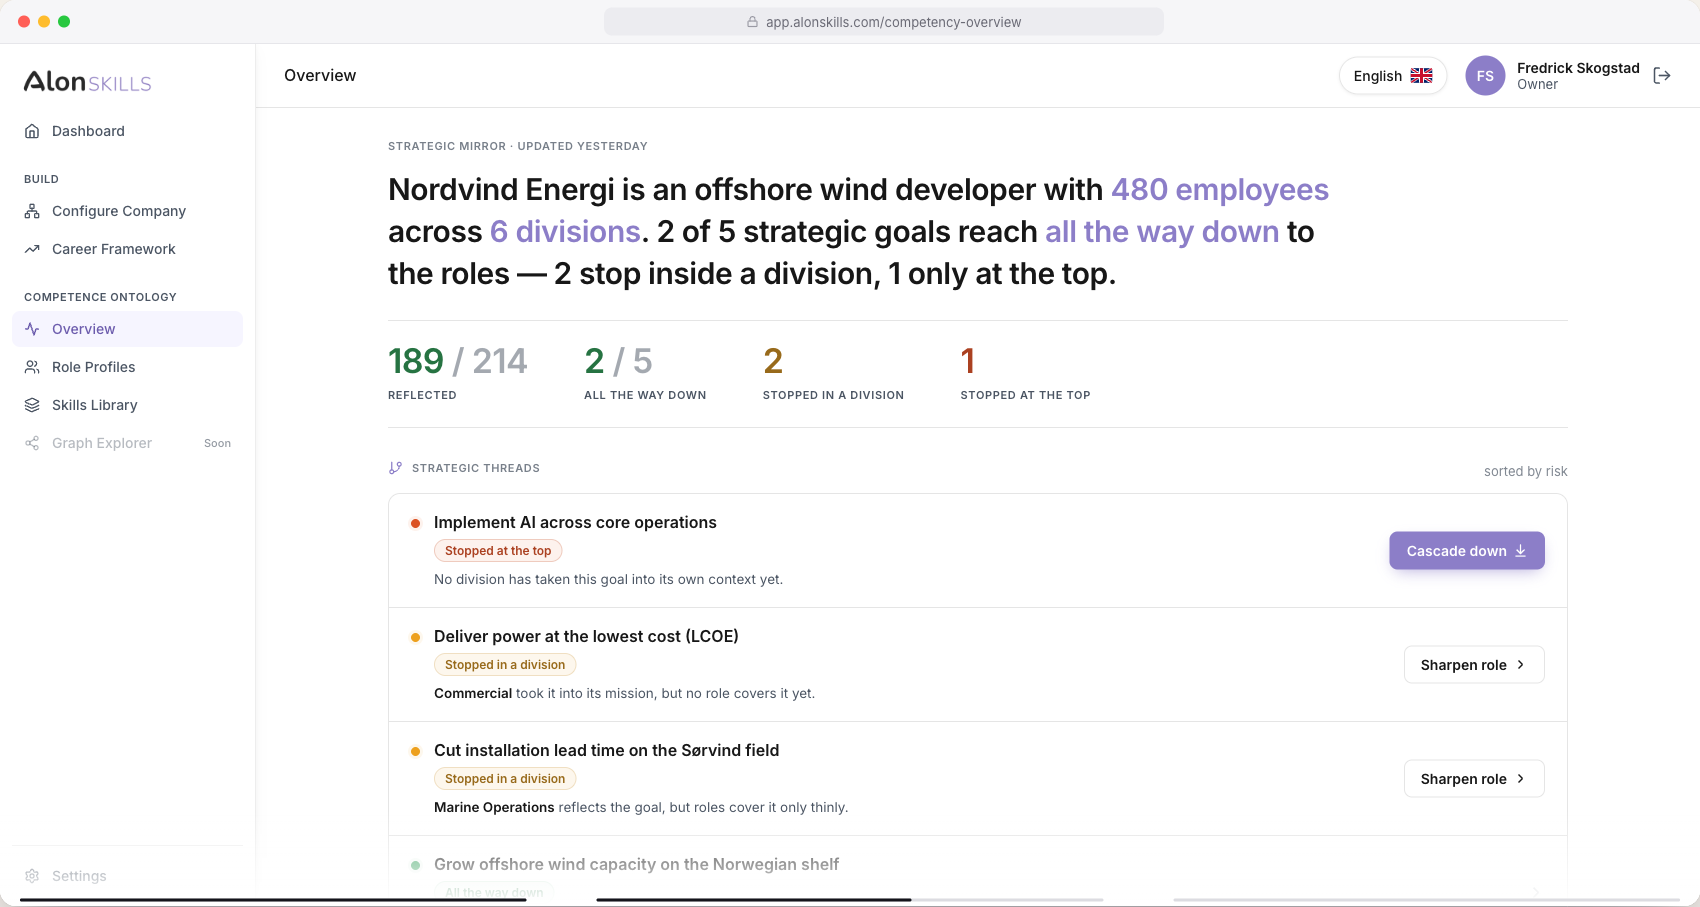Click the browser address bar URL

[x=893, y=22]
